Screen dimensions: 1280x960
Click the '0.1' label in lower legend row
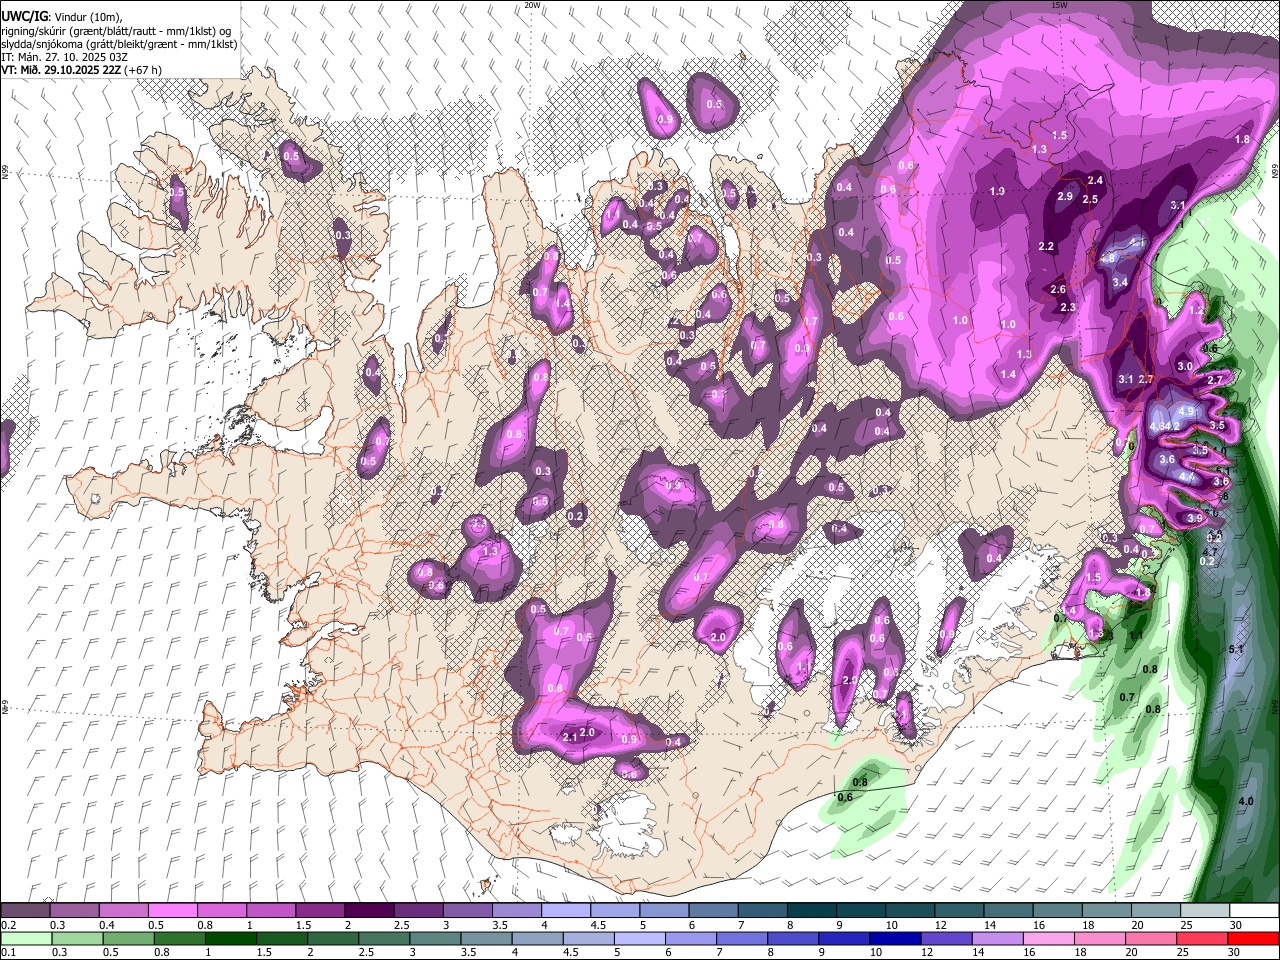tap(8, 953)
